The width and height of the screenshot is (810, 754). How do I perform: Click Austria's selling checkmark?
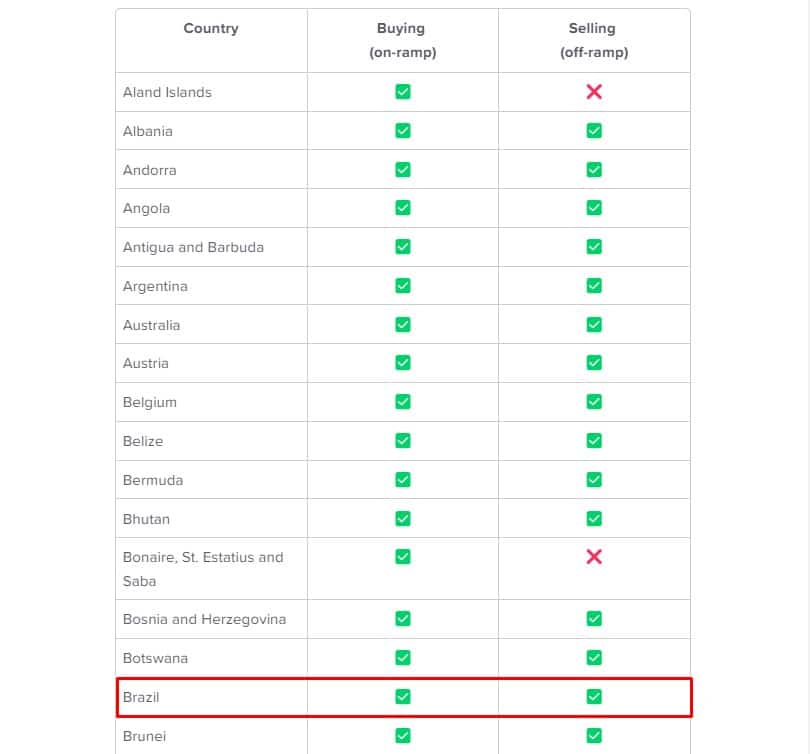tap(594, 364)
